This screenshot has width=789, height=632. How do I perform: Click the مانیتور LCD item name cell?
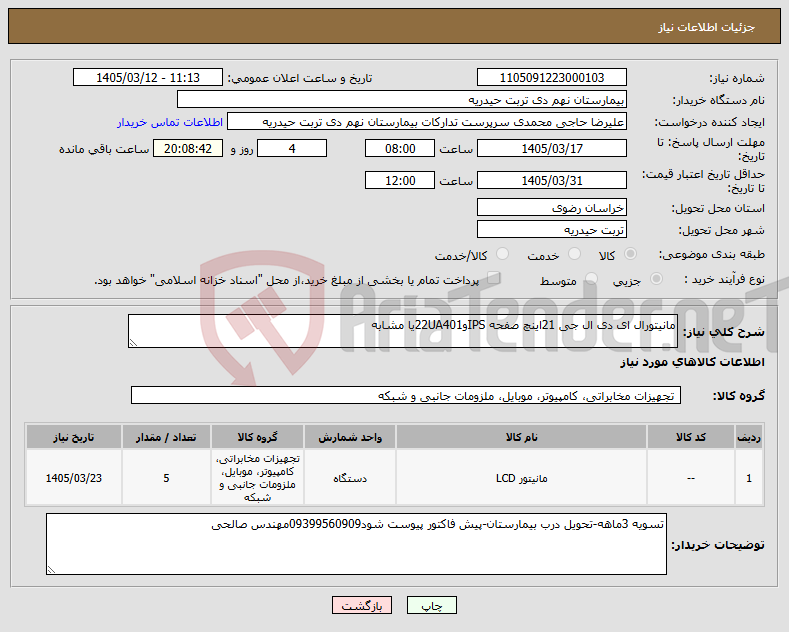(521, 478)
